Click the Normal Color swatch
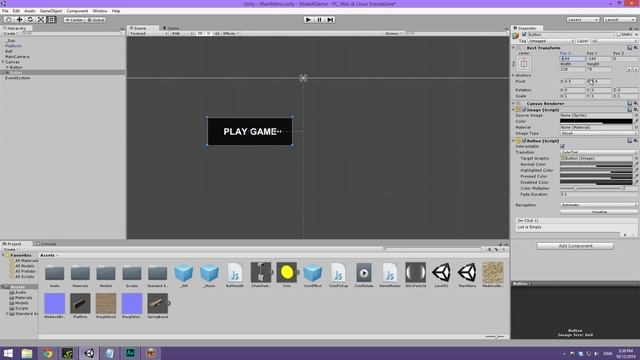The height and width of the screenshot is (360, 640). coord(596,164)
